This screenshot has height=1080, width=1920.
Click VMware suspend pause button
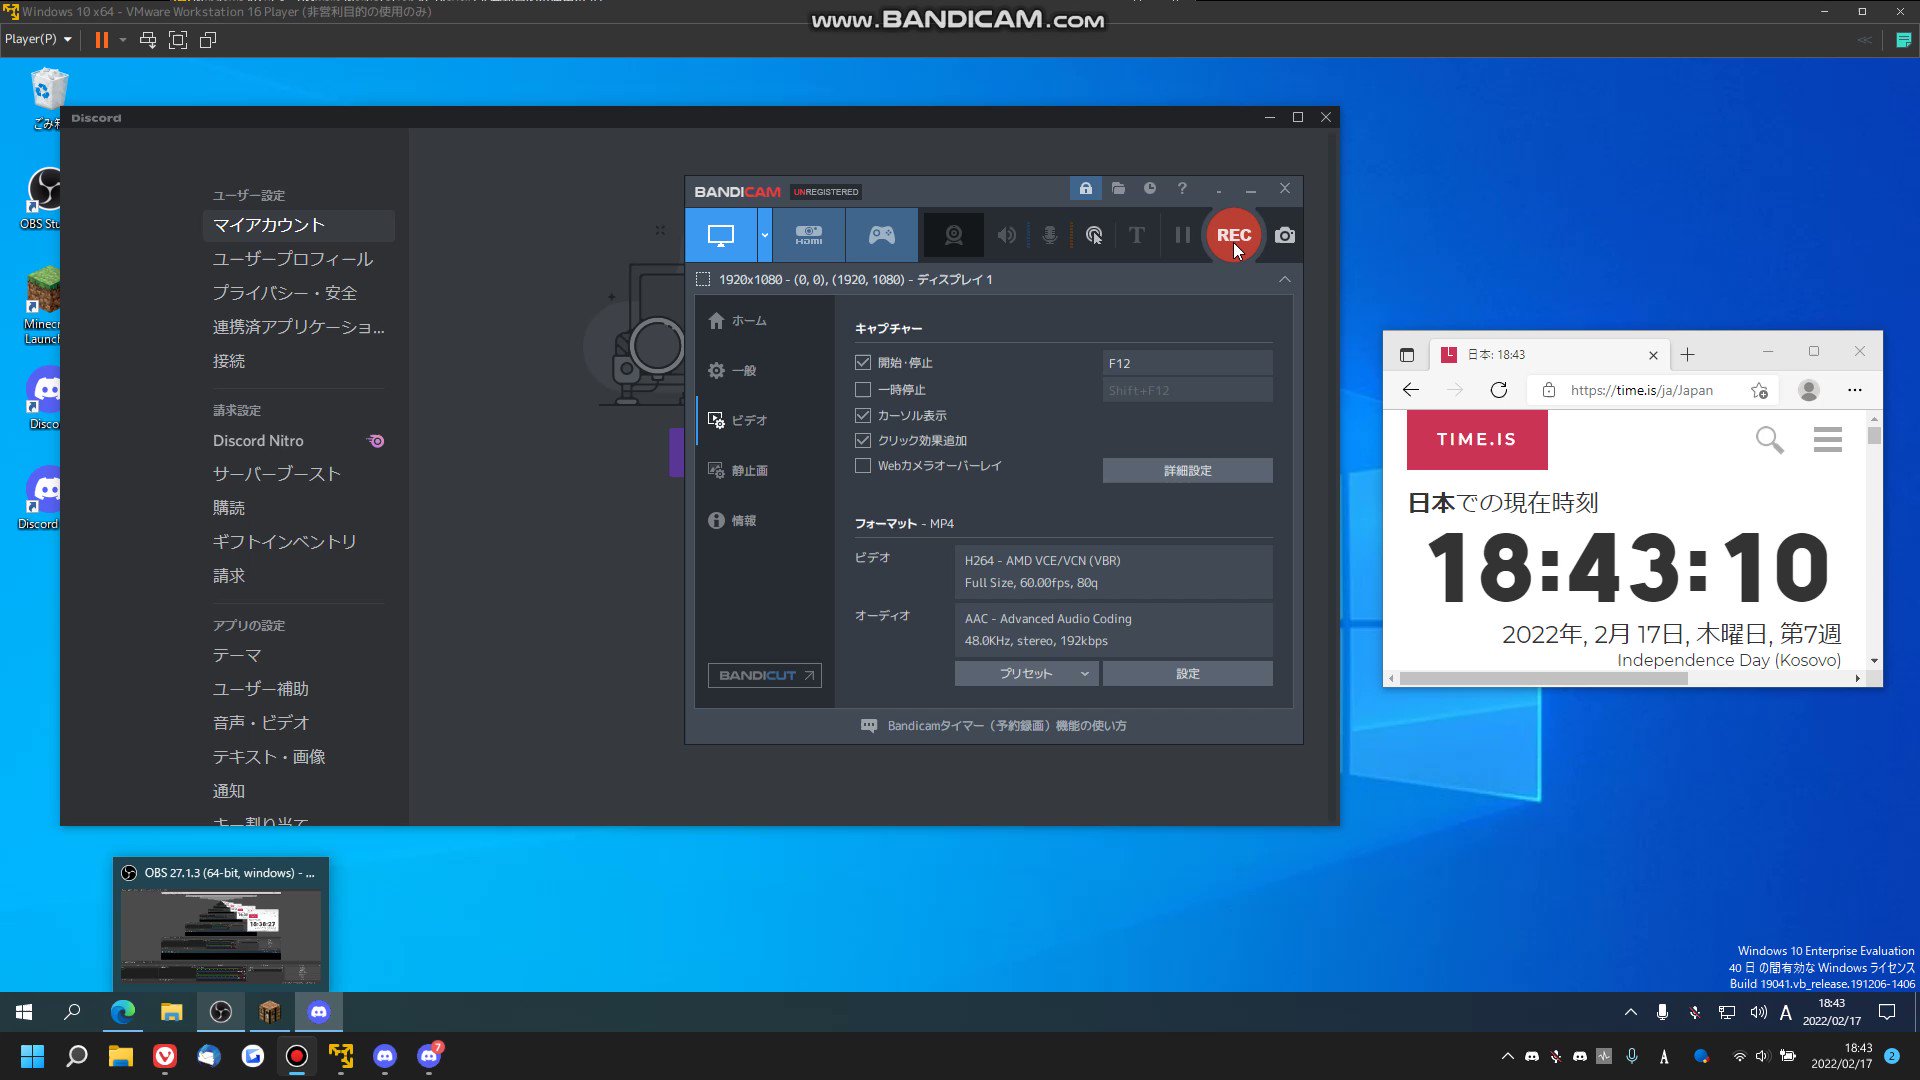tap(101, 40)
